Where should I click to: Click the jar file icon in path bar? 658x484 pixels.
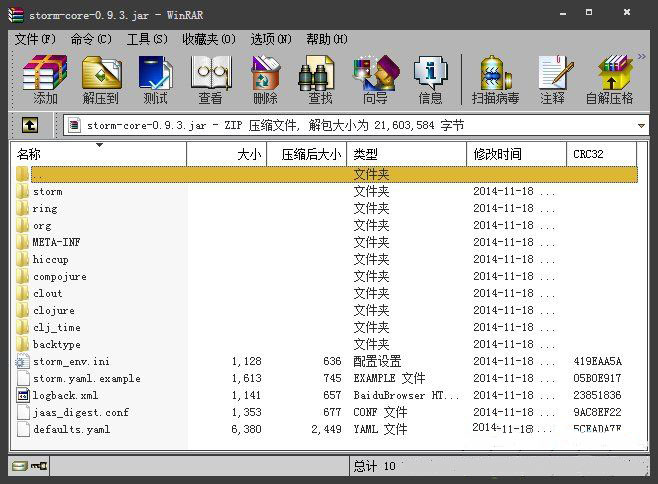[x=74, y=125]
